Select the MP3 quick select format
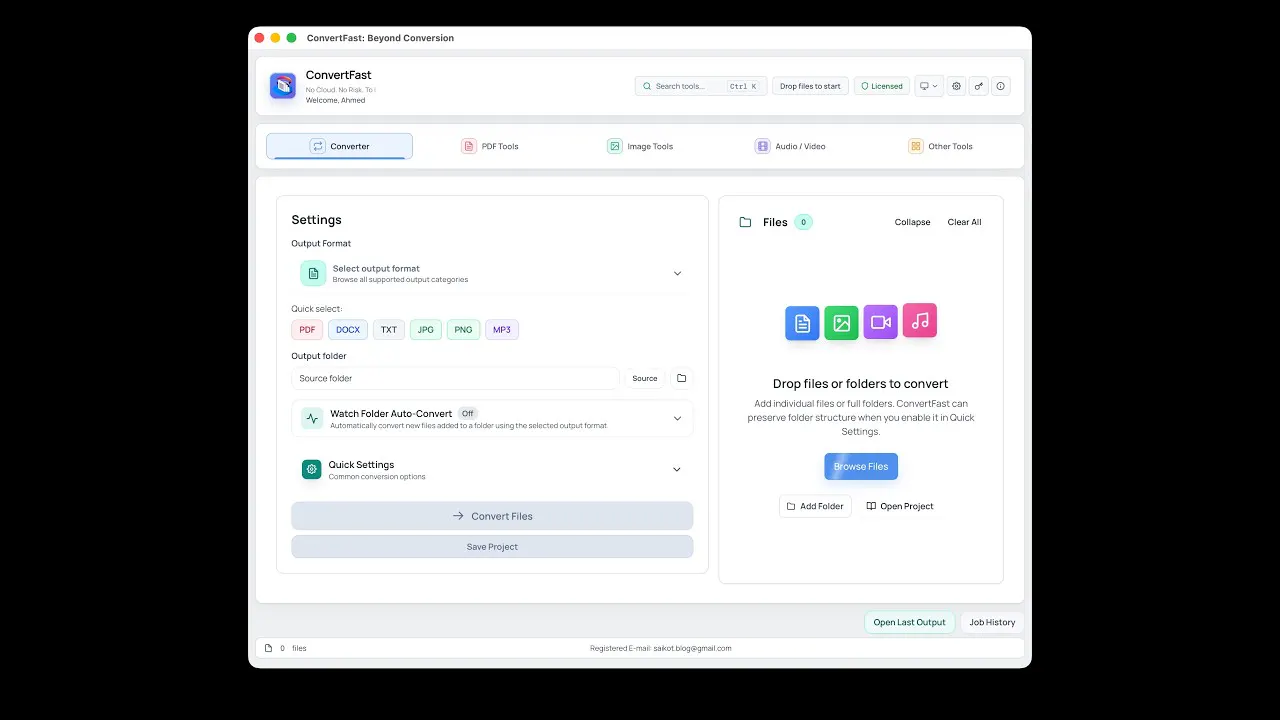The image size is (1280, 720). pos(502,330)
